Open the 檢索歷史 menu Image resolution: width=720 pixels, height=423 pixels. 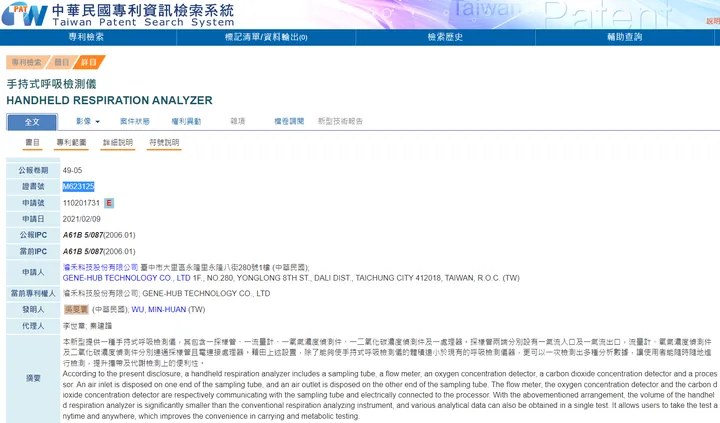tap(445, 37)
